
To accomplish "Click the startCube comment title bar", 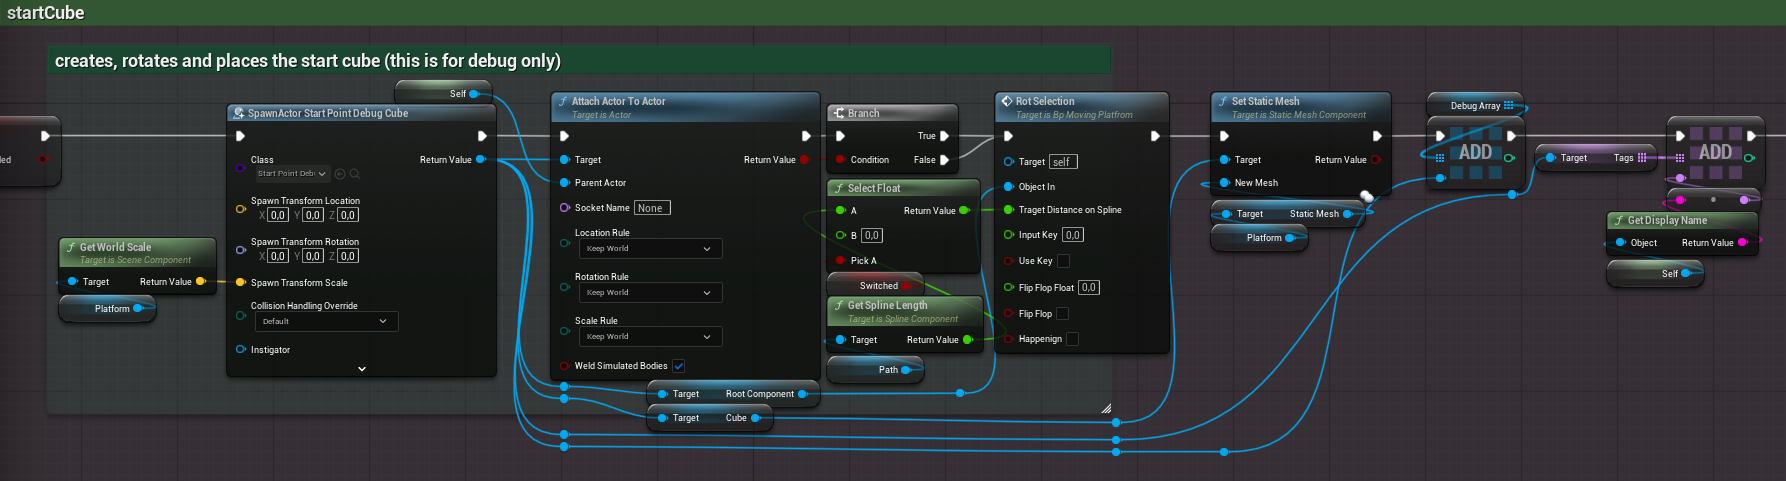I will [46, 13].
